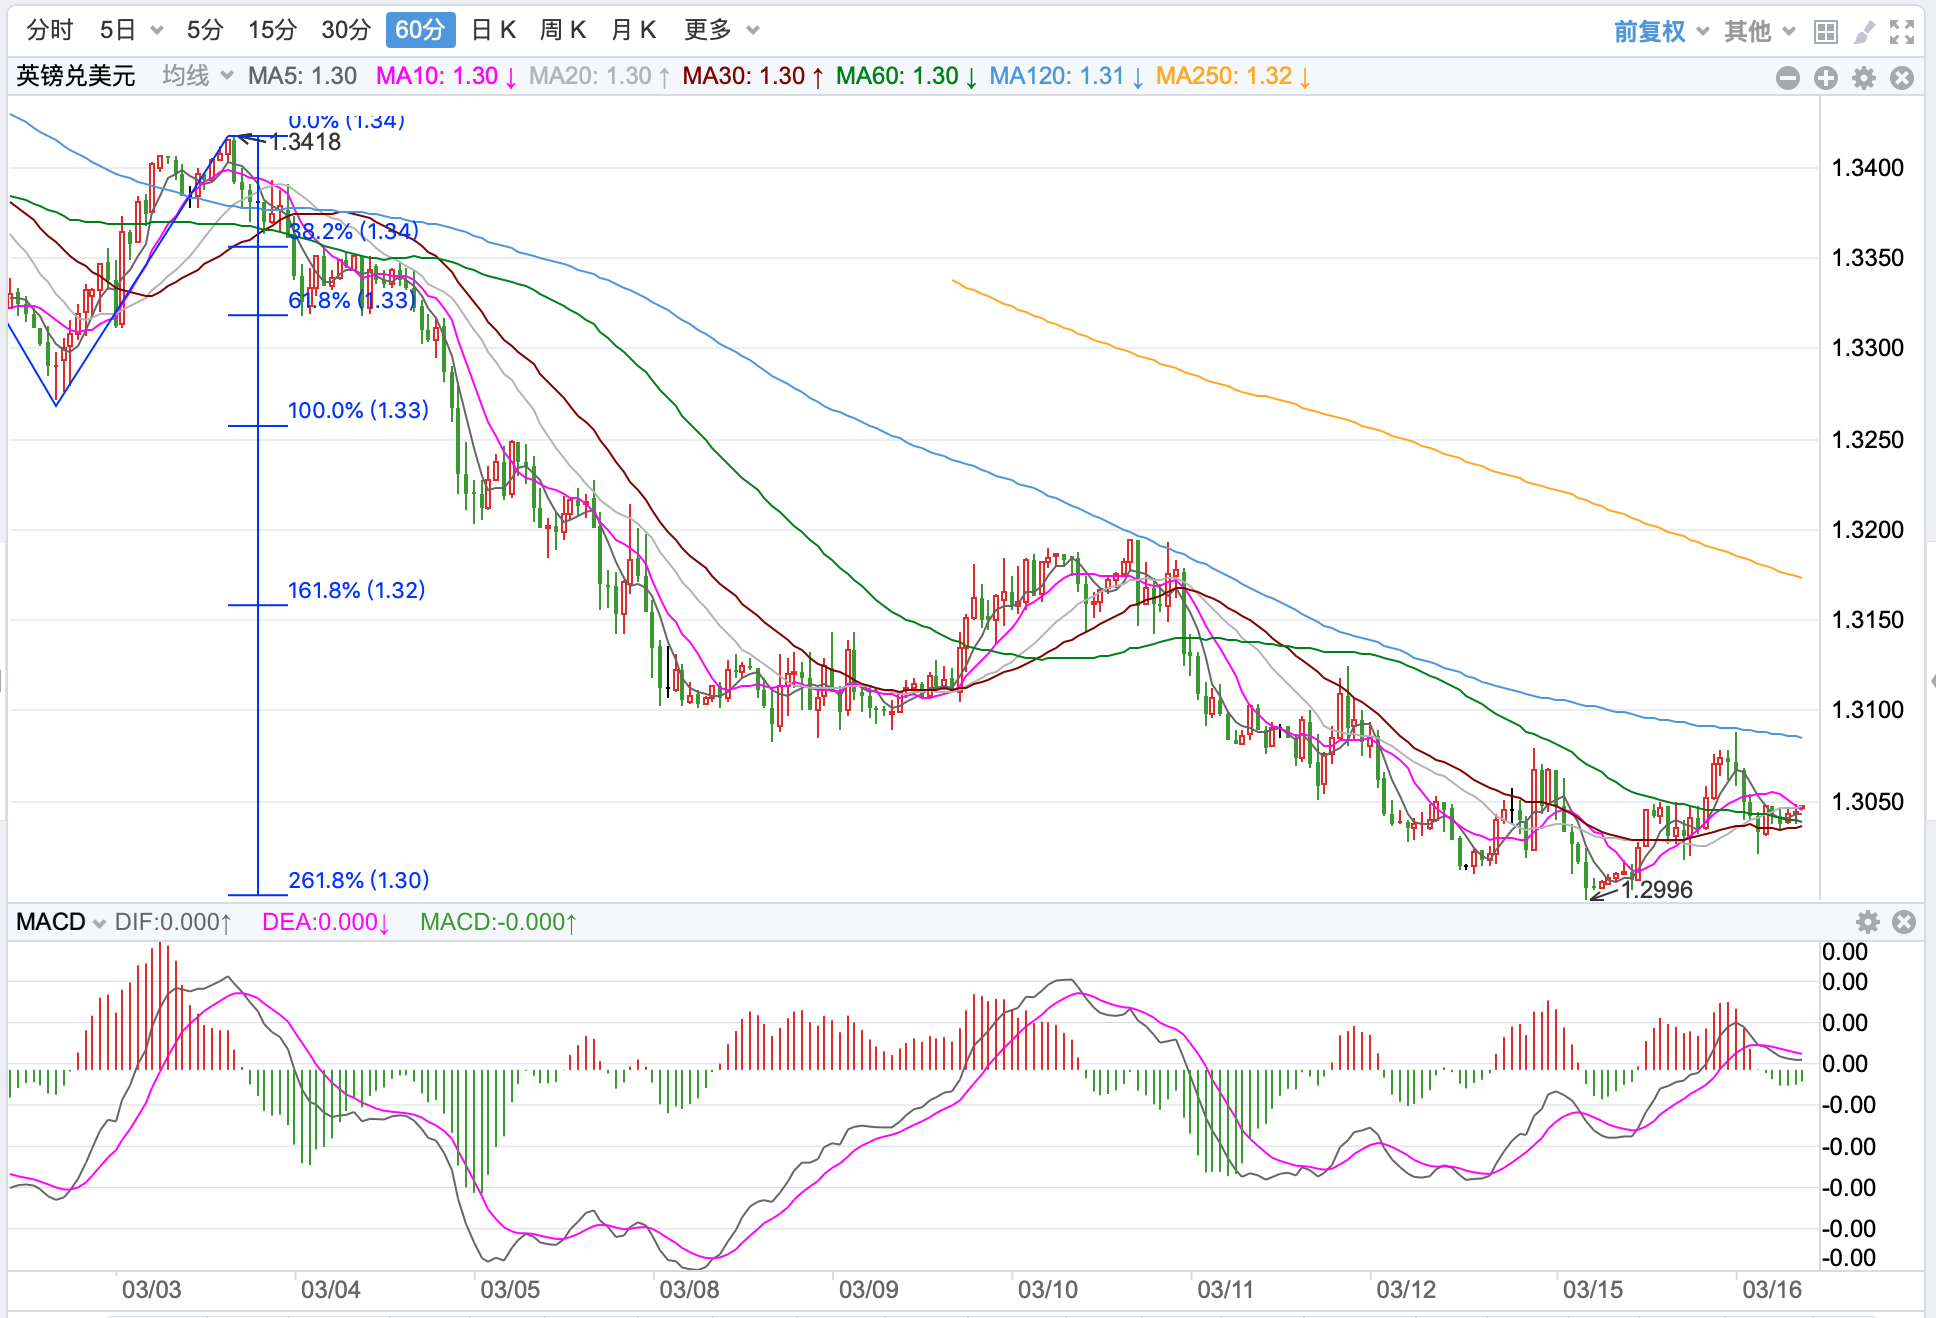The height and width of the screenshot is (1318, 1936).
Task: Click the plus zoom-in icon
Action: tap(1826, 78)
